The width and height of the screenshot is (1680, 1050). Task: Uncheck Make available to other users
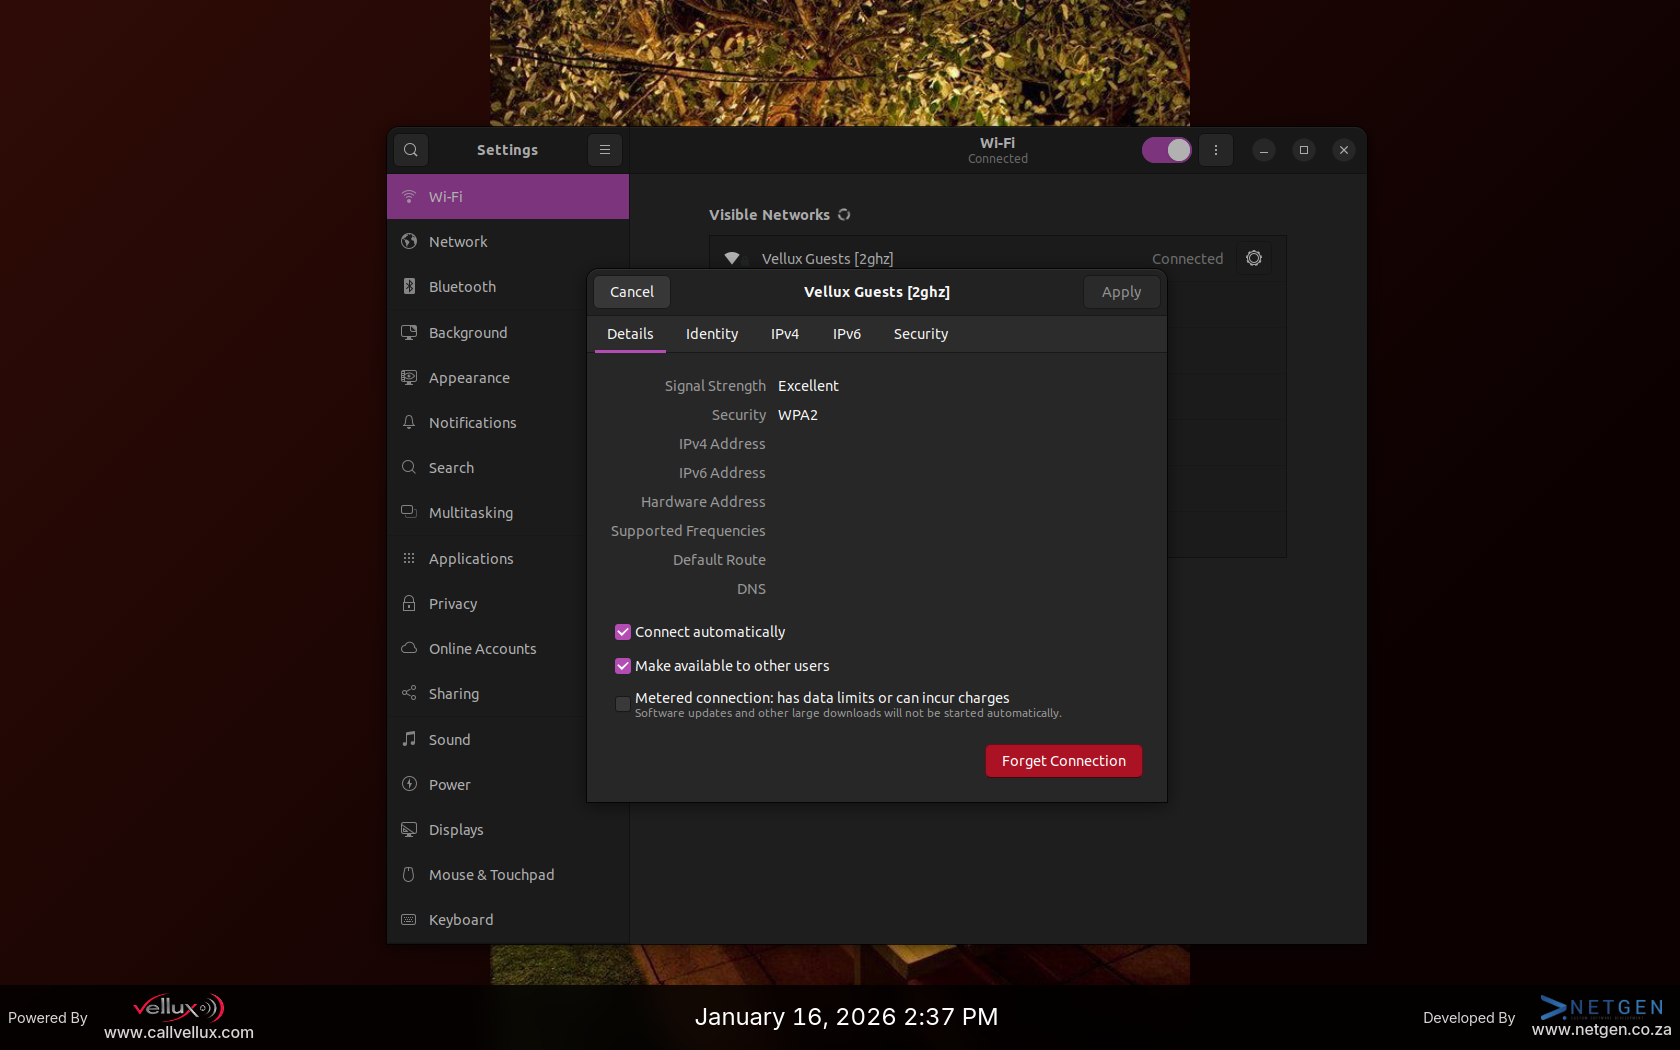point(623,666)
